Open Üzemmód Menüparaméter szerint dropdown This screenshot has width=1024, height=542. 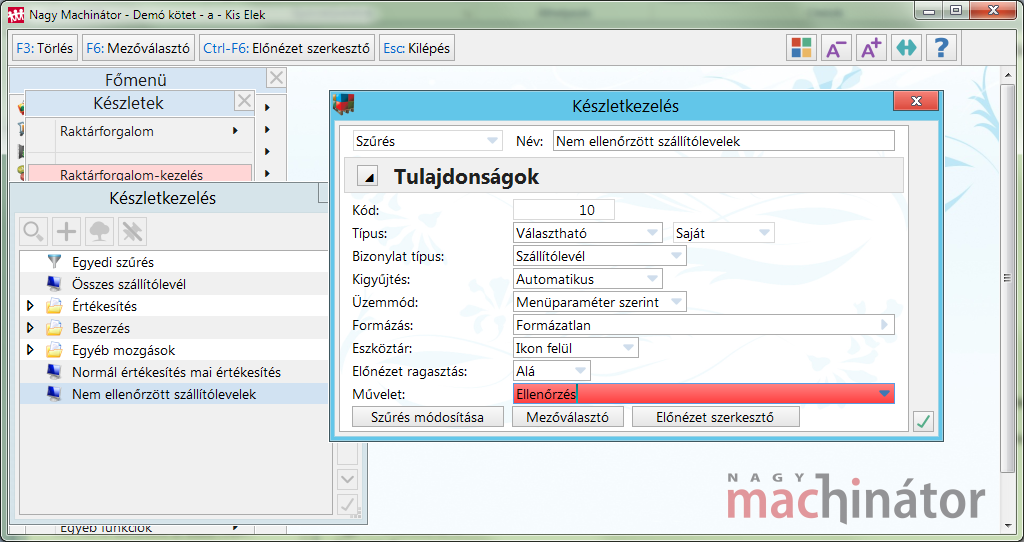click(600, 302)
